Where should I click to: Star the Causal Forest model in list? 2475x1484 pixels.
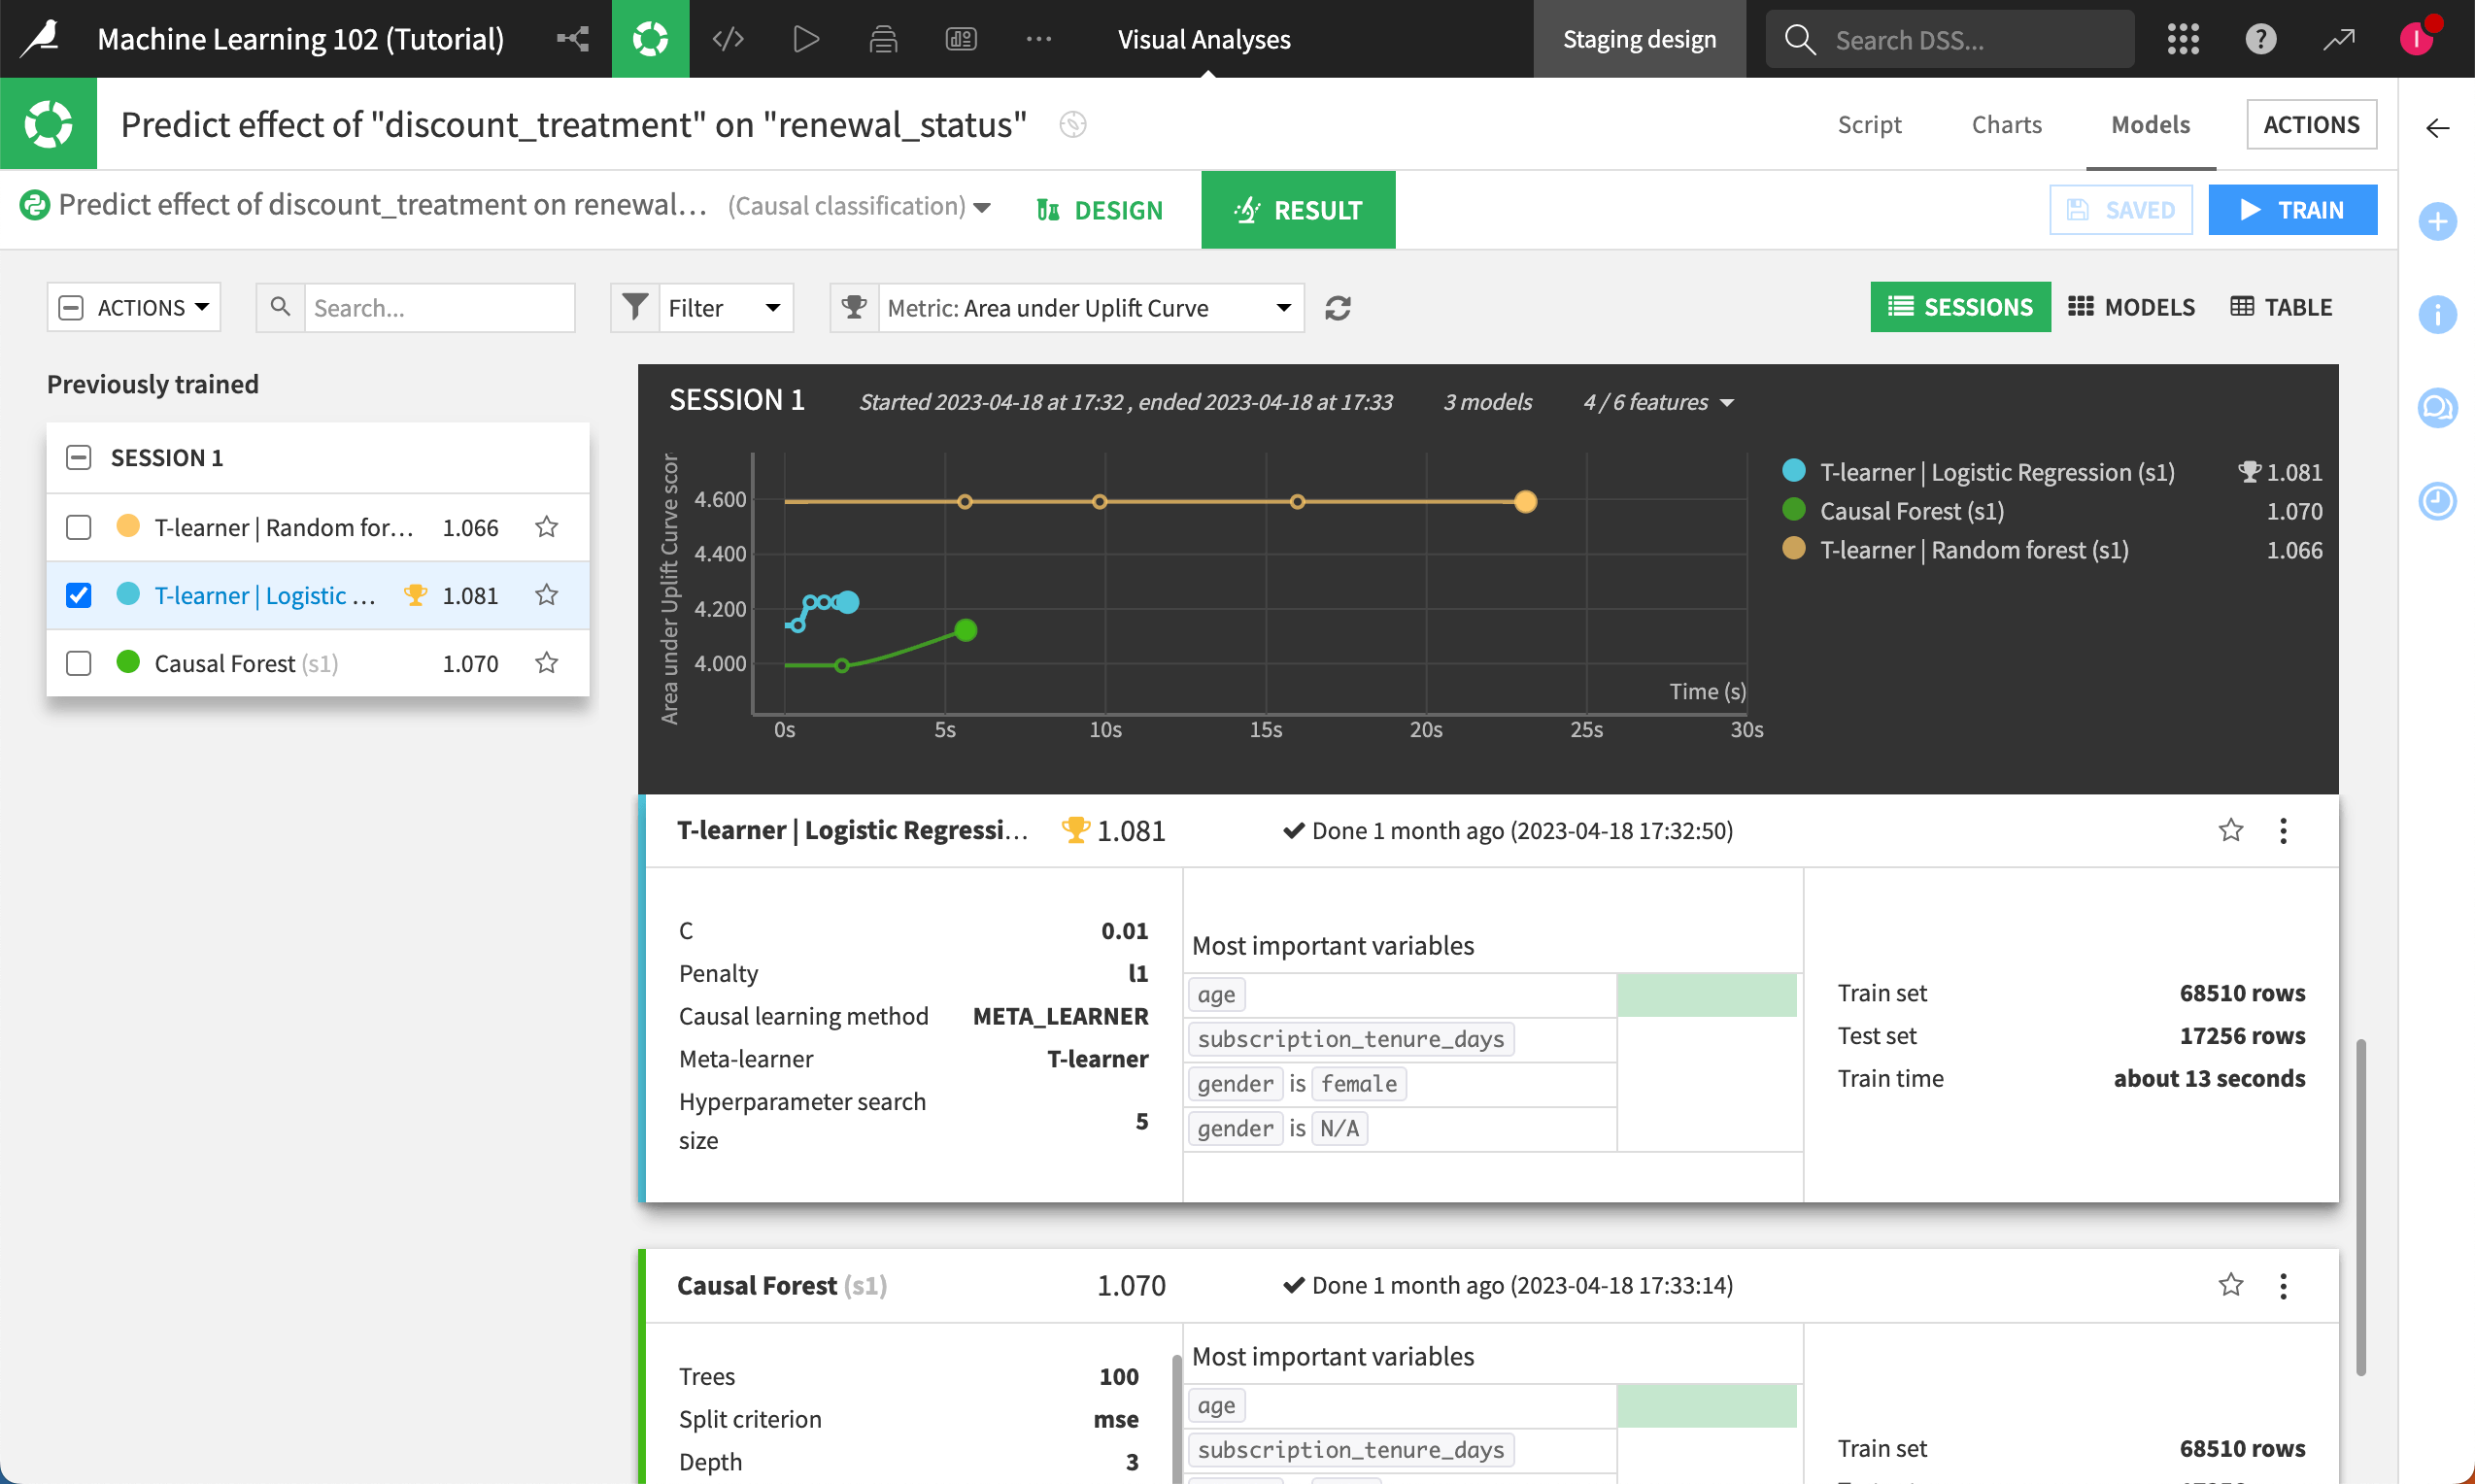[x=546, y=663]
